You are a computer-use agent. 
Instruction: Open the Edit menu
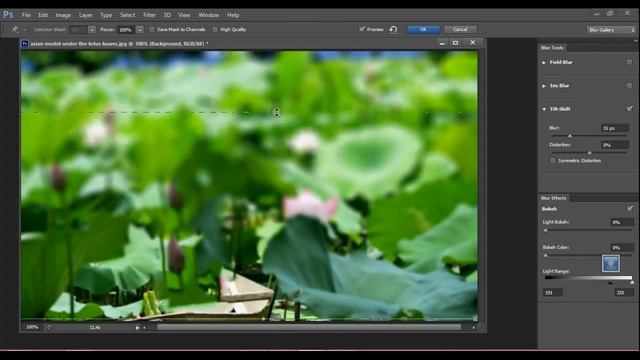coord(43,15)
